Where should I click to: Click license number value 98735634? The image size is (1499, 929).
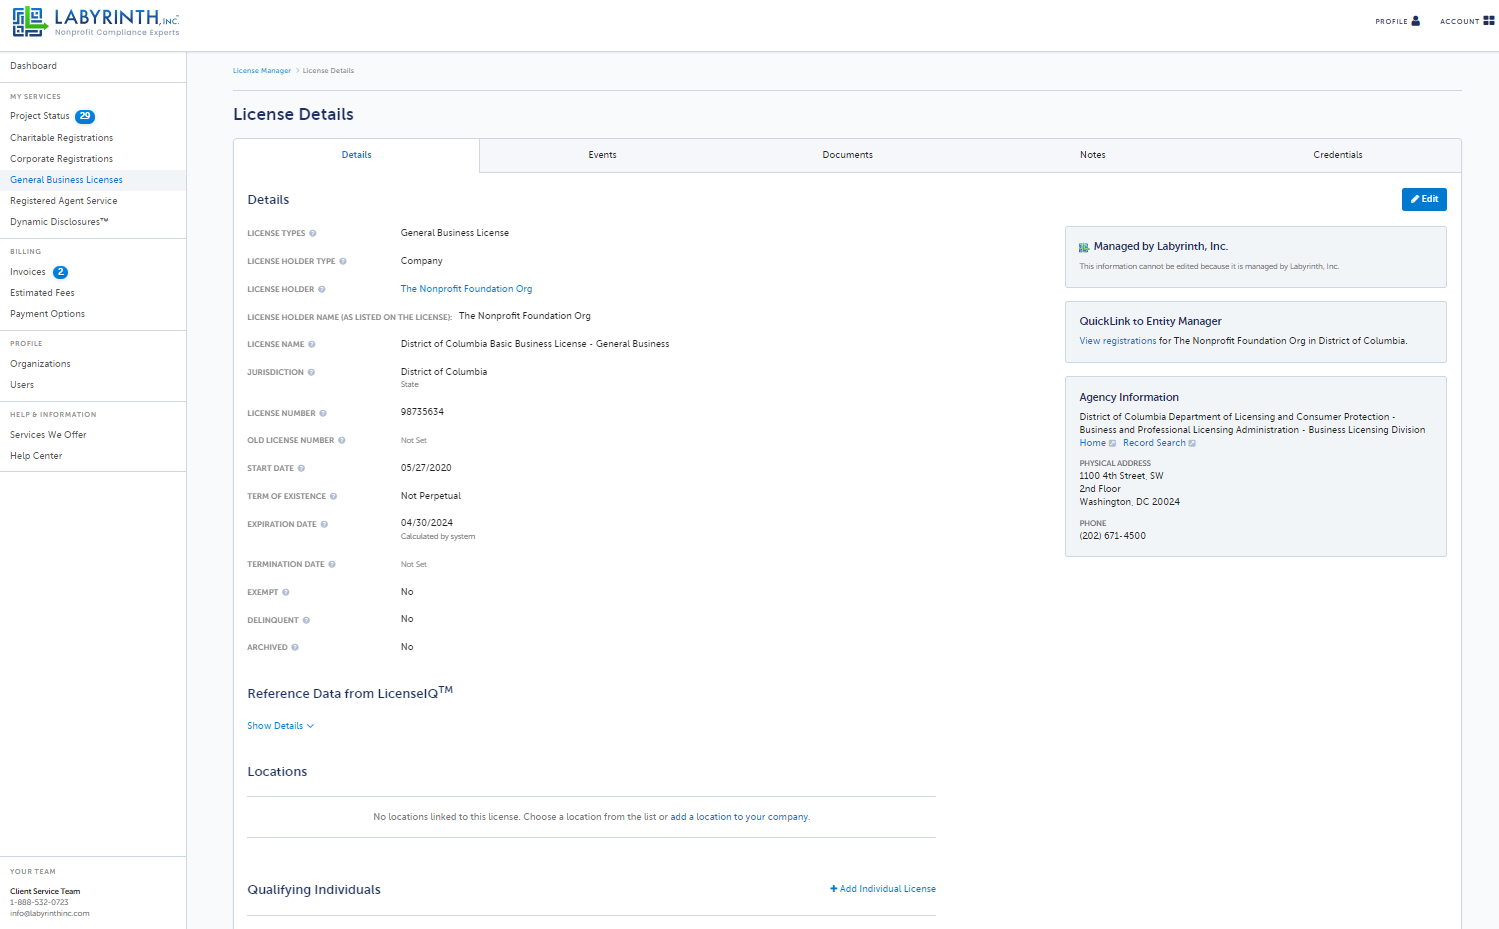[422, 412]
